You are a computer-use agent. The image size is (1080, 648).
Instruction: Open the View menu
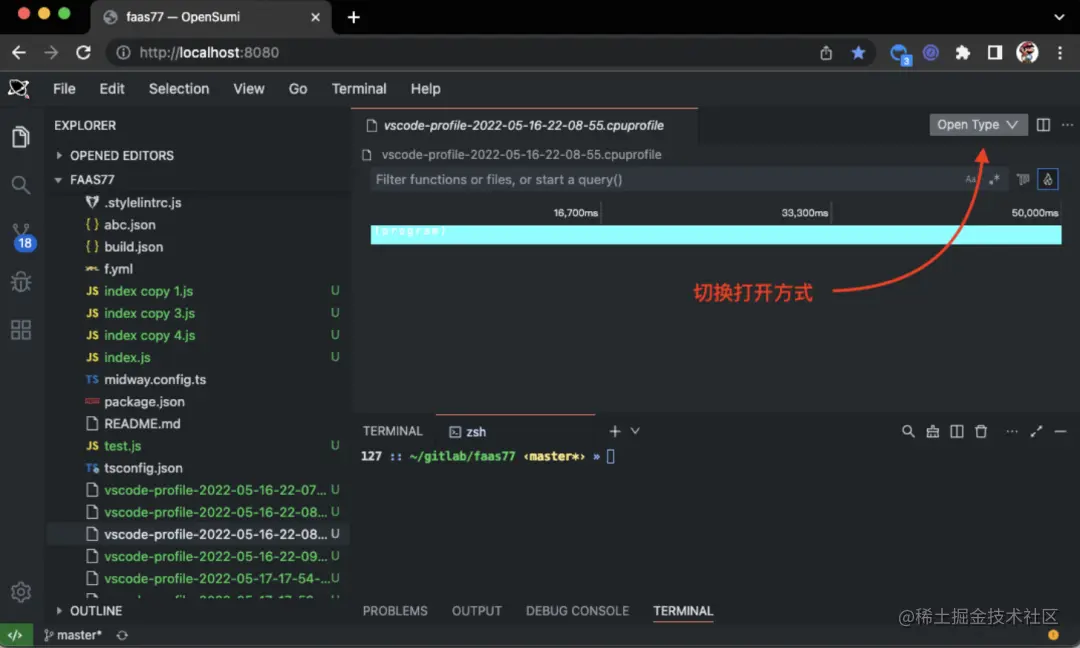point(249,89)
